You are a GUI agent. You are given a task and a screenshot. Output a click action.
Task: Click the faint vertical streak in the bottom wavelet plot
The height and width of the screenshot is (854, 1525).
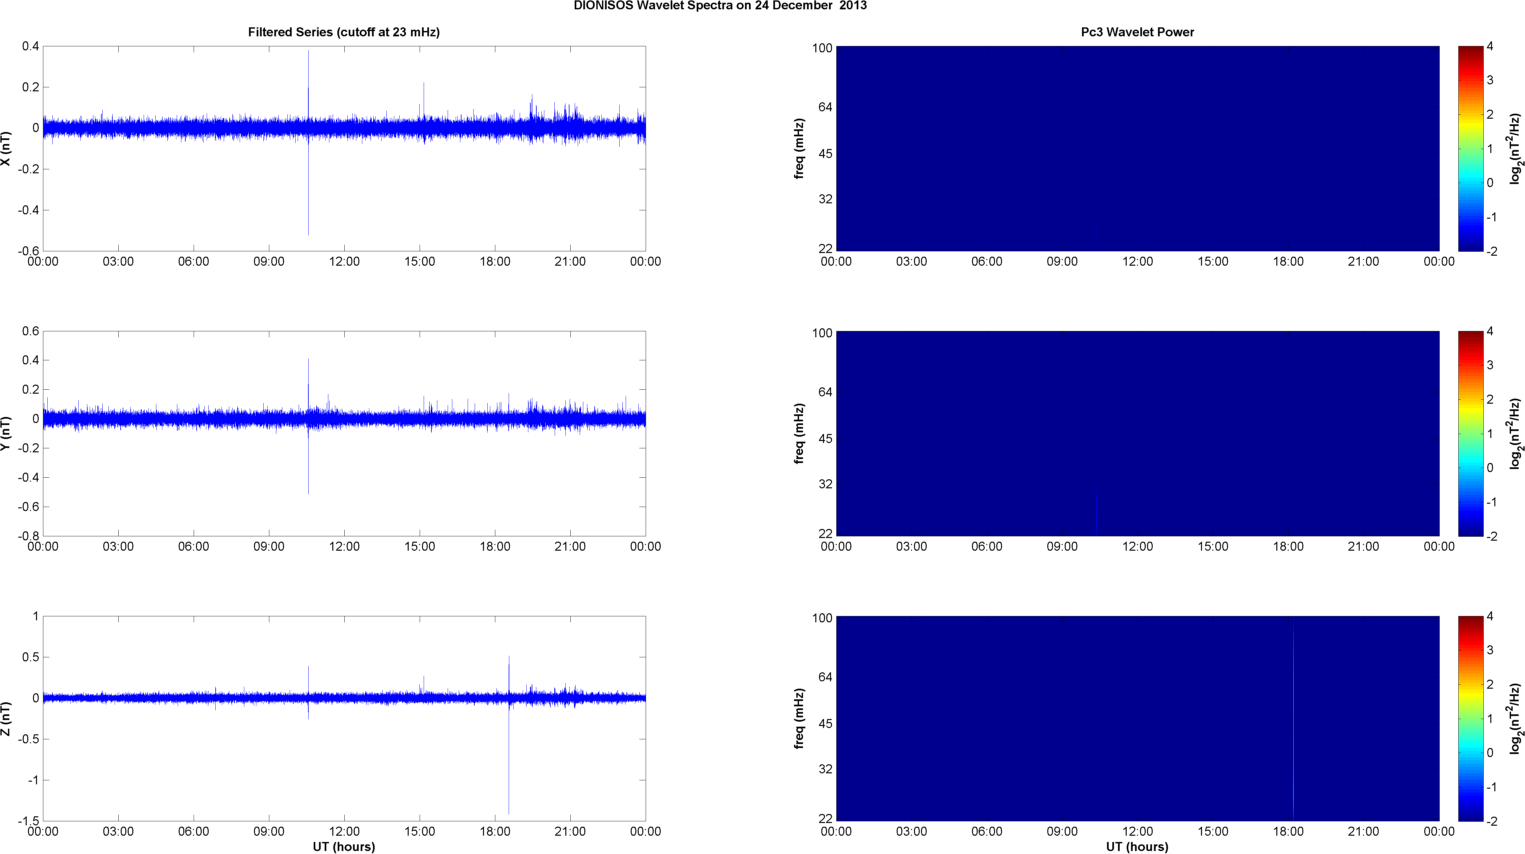coord(1293,719)
